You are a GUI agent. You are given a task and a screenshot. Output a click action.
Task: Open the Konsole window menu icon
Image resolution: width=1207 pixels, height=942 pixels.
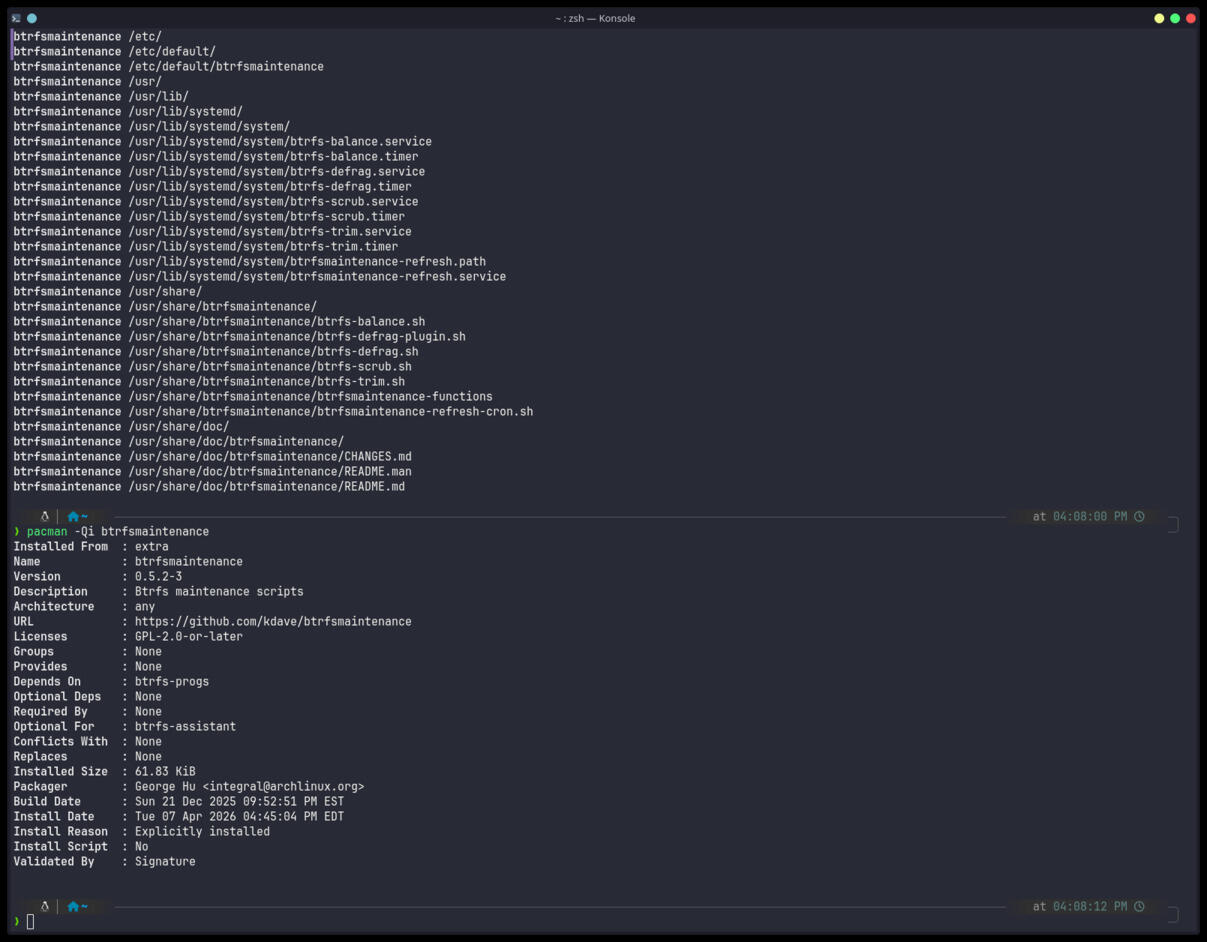[16, 18]
